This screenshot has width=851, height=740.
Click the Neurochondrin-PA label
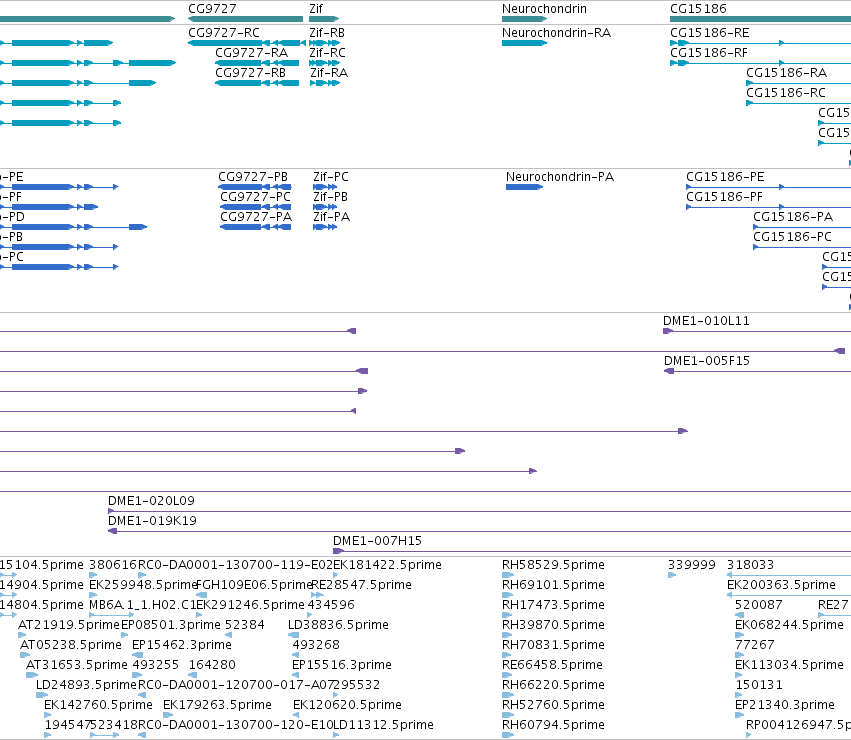[560, 177]
